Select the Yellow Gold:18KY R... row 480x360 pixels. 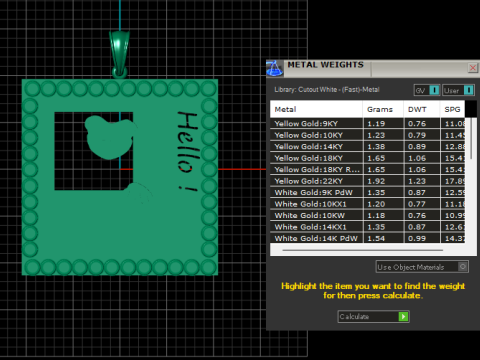pos(367,169)
